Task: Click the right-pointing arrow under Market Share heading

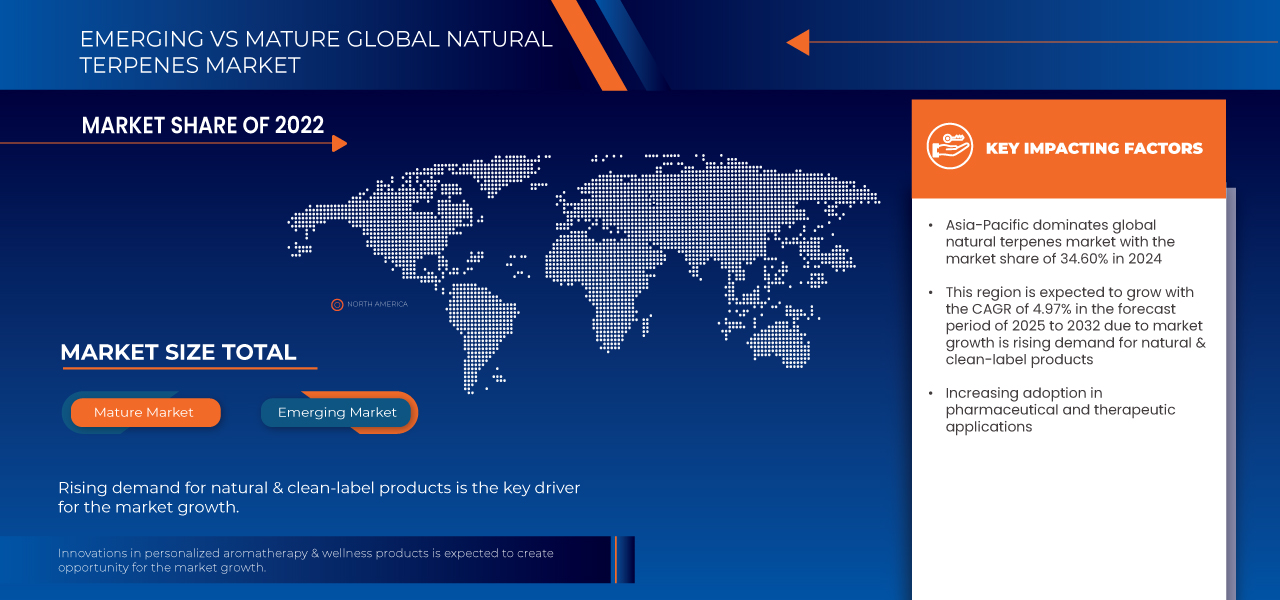Action: (x=339, y=143)
